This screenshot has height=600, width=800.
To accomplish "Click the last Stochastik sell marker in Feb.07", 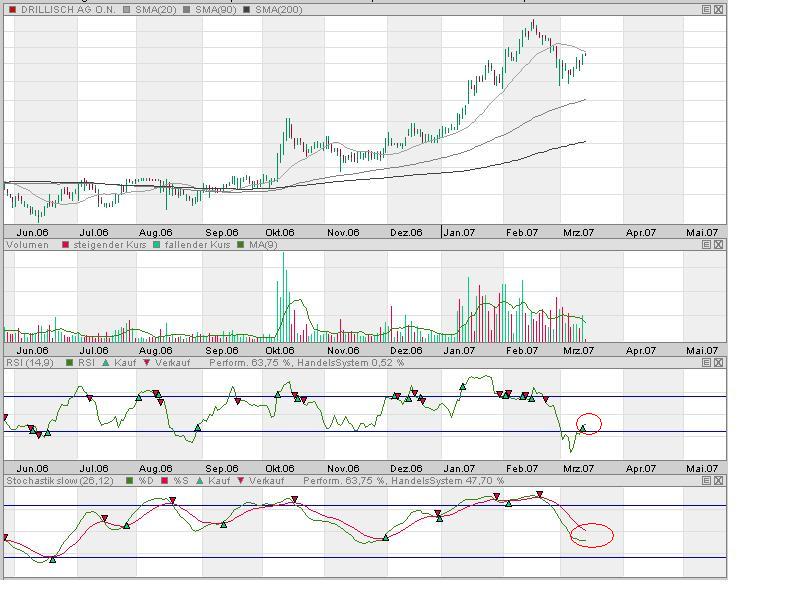I will pyautogui.click(x=539, y=494).
